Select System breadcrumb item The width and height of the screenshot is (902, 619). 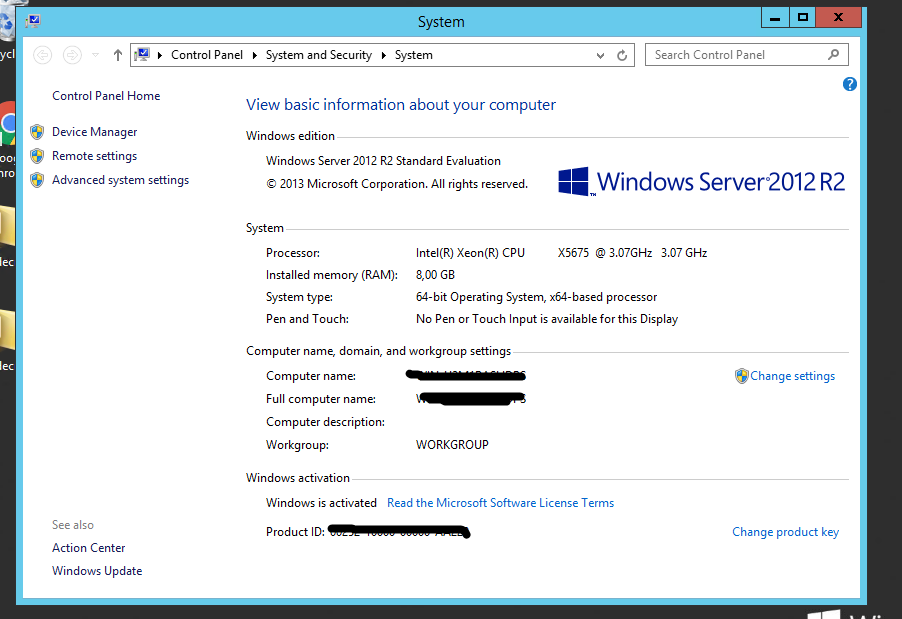coord(414,55)
